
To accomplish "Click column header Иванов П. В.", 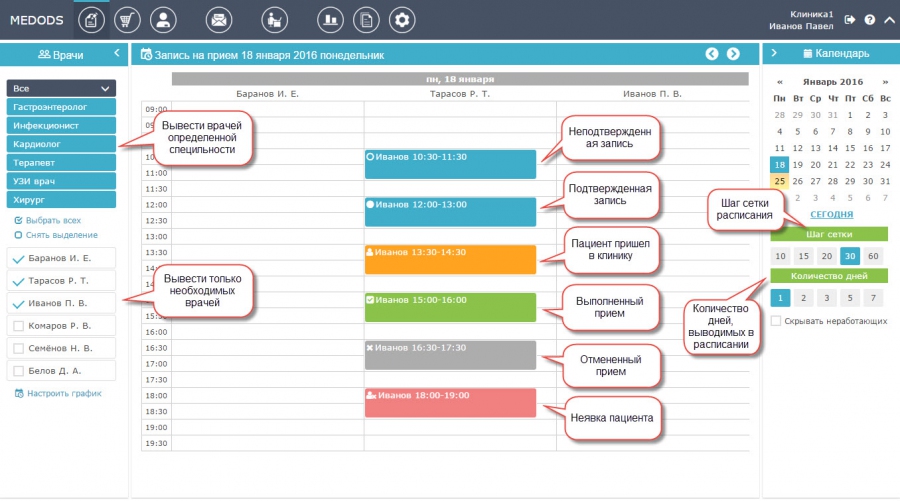I will [652, 94].
